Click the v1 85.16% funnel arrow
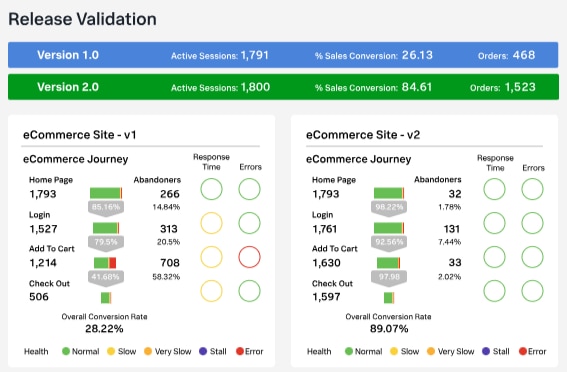 [x=106, y=209]
